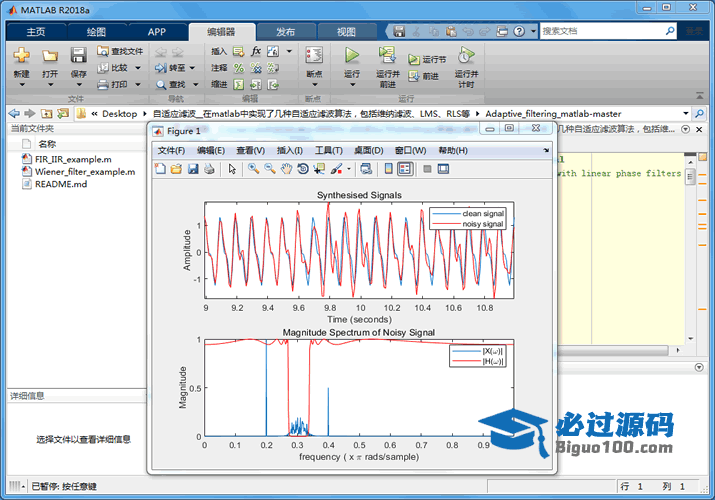
Task: Select Data Cursor tool in Figure 1
Action: (x=319, y=169)
